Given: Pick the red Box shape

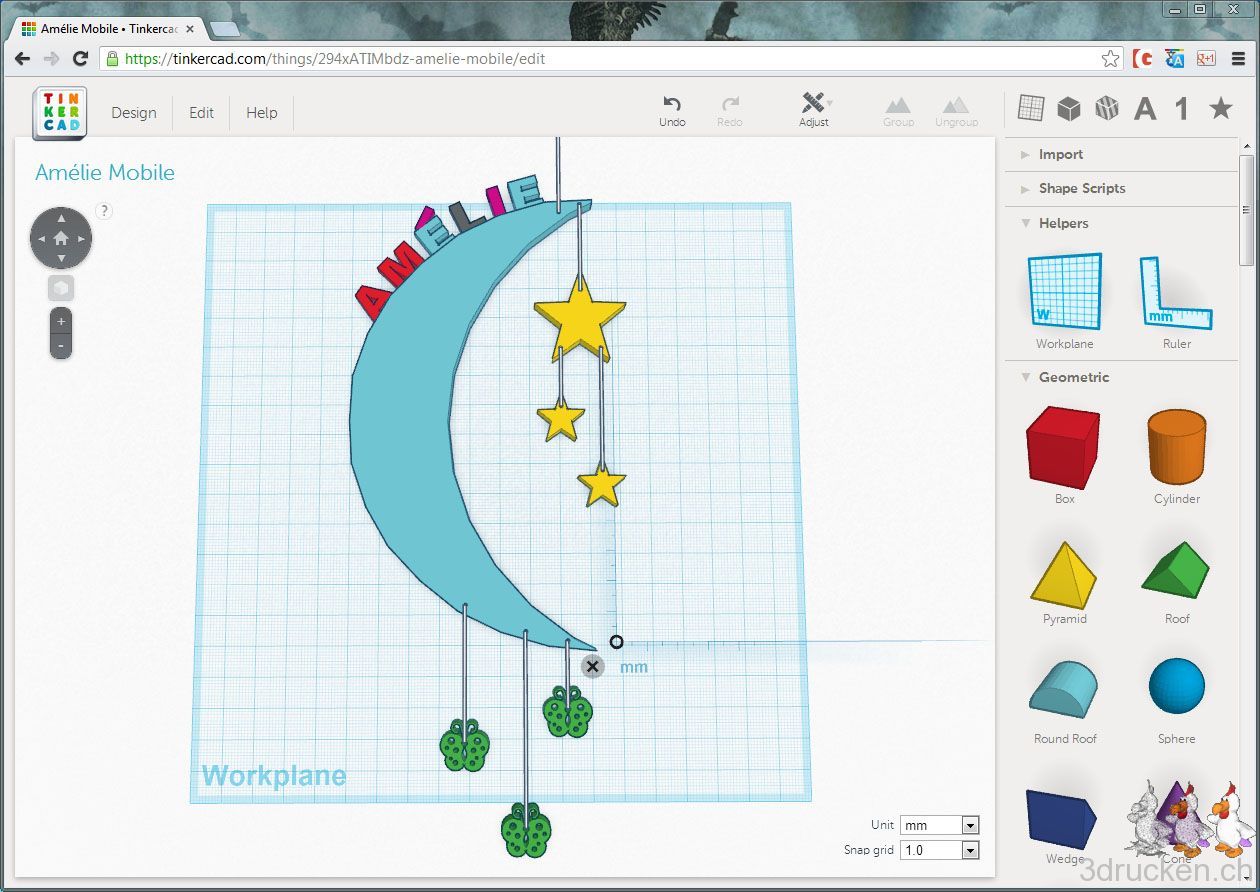Looking at the screenshot, I should (1064, 447).
